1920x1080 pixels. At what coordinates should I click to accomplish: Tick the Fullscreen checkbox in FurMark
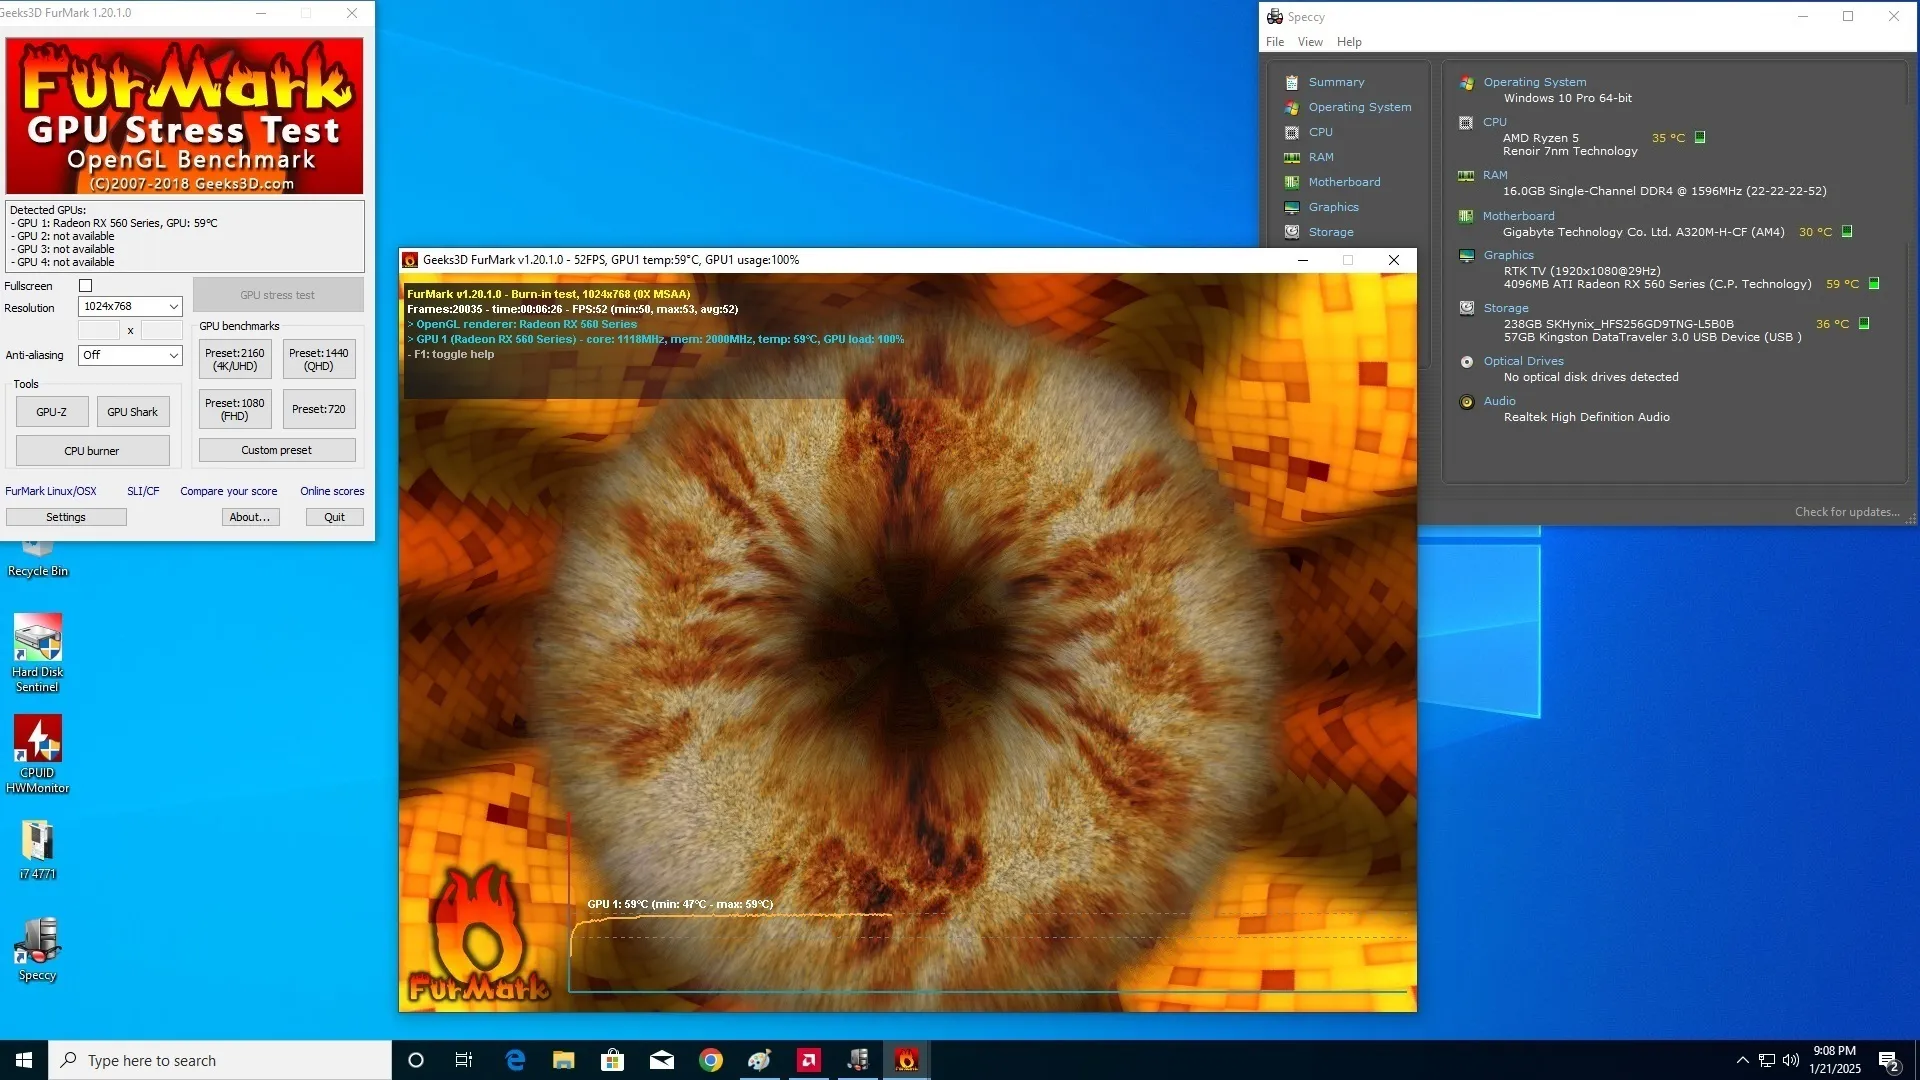[85, 286]
